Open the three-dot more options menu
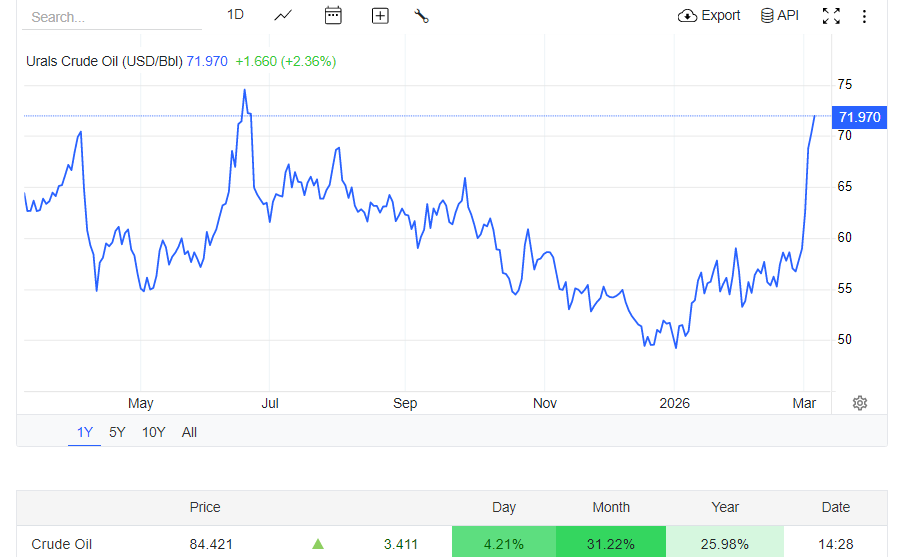This screenshot has width=912, height=557. [865, 16]
